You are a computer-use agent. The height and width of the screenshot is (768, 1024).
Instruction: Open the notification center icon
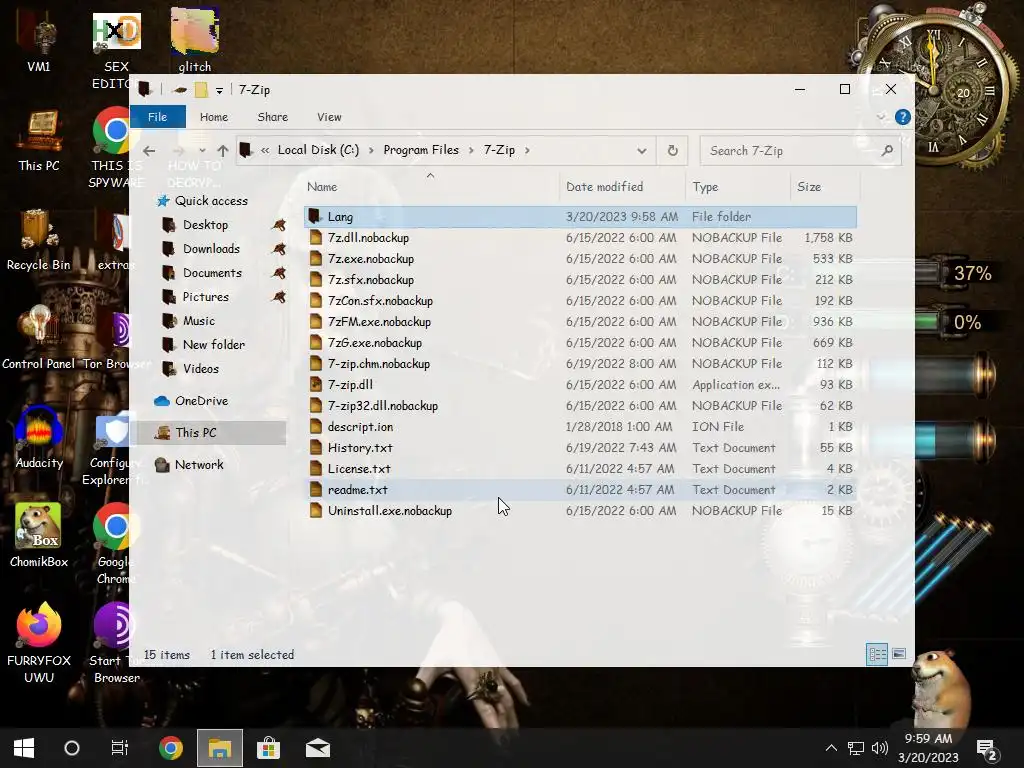(986, 749)
